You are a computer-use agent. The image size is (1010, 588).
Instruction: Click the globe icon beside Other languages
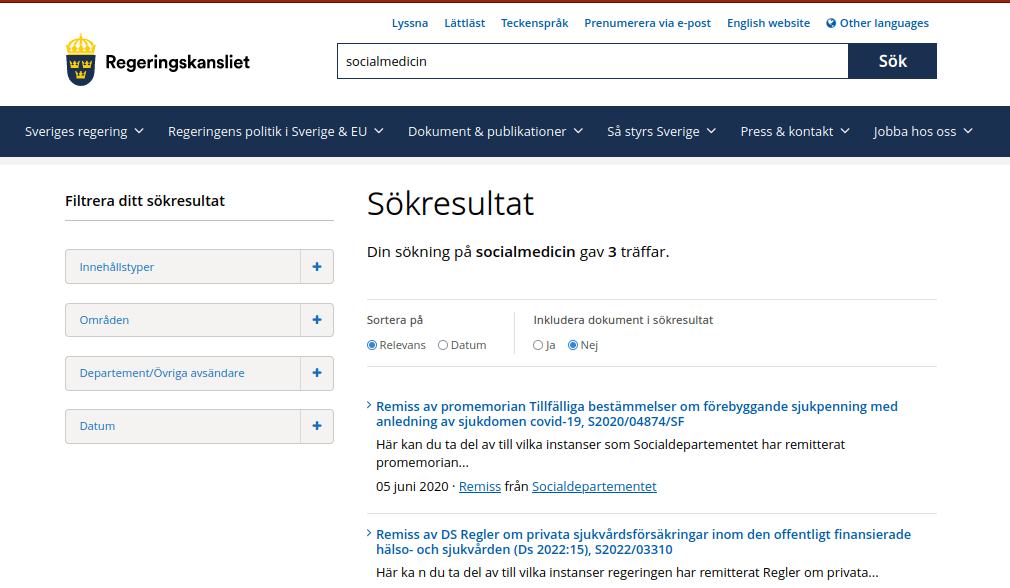tap(829, 22)
